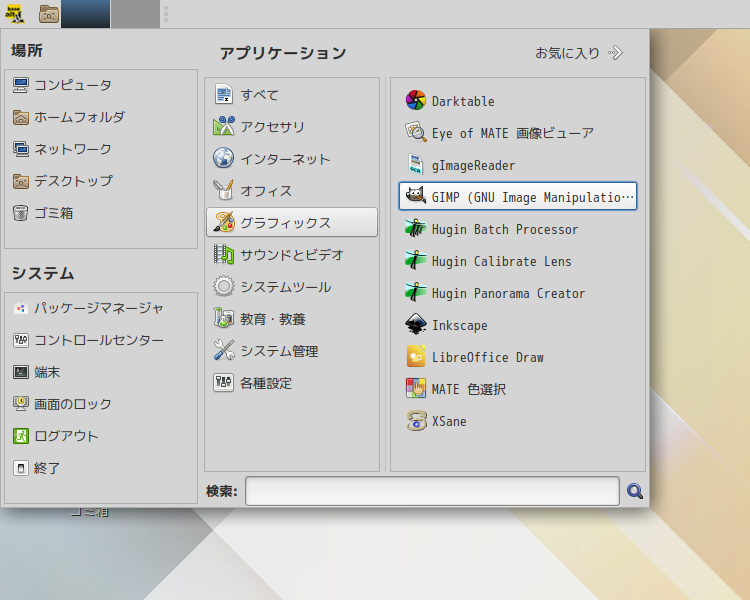Screen dimensions: 750x600
Task: Click the 各種設定 sliders icon
Action: coord(223,383)
